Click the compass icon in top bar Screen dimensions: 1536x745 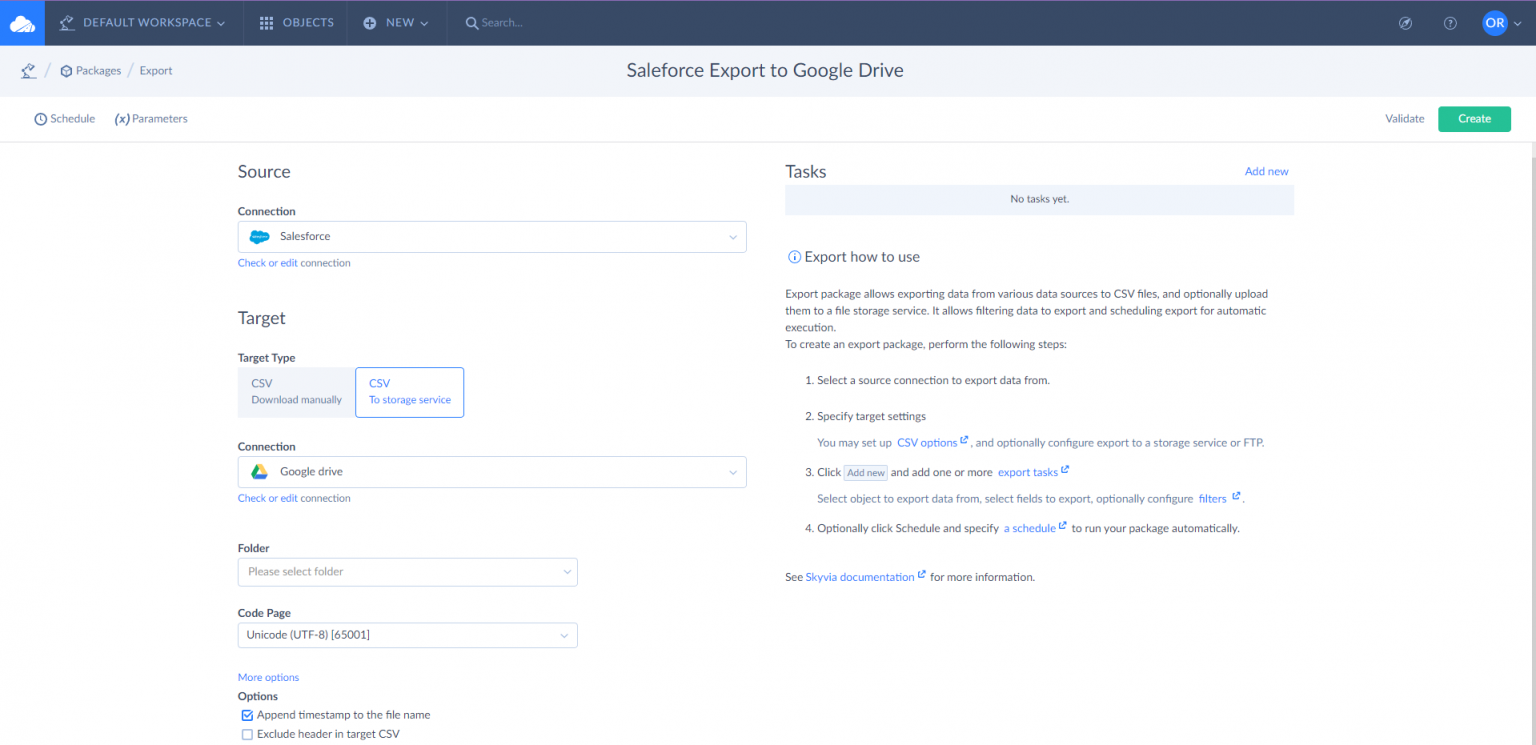1405,23
